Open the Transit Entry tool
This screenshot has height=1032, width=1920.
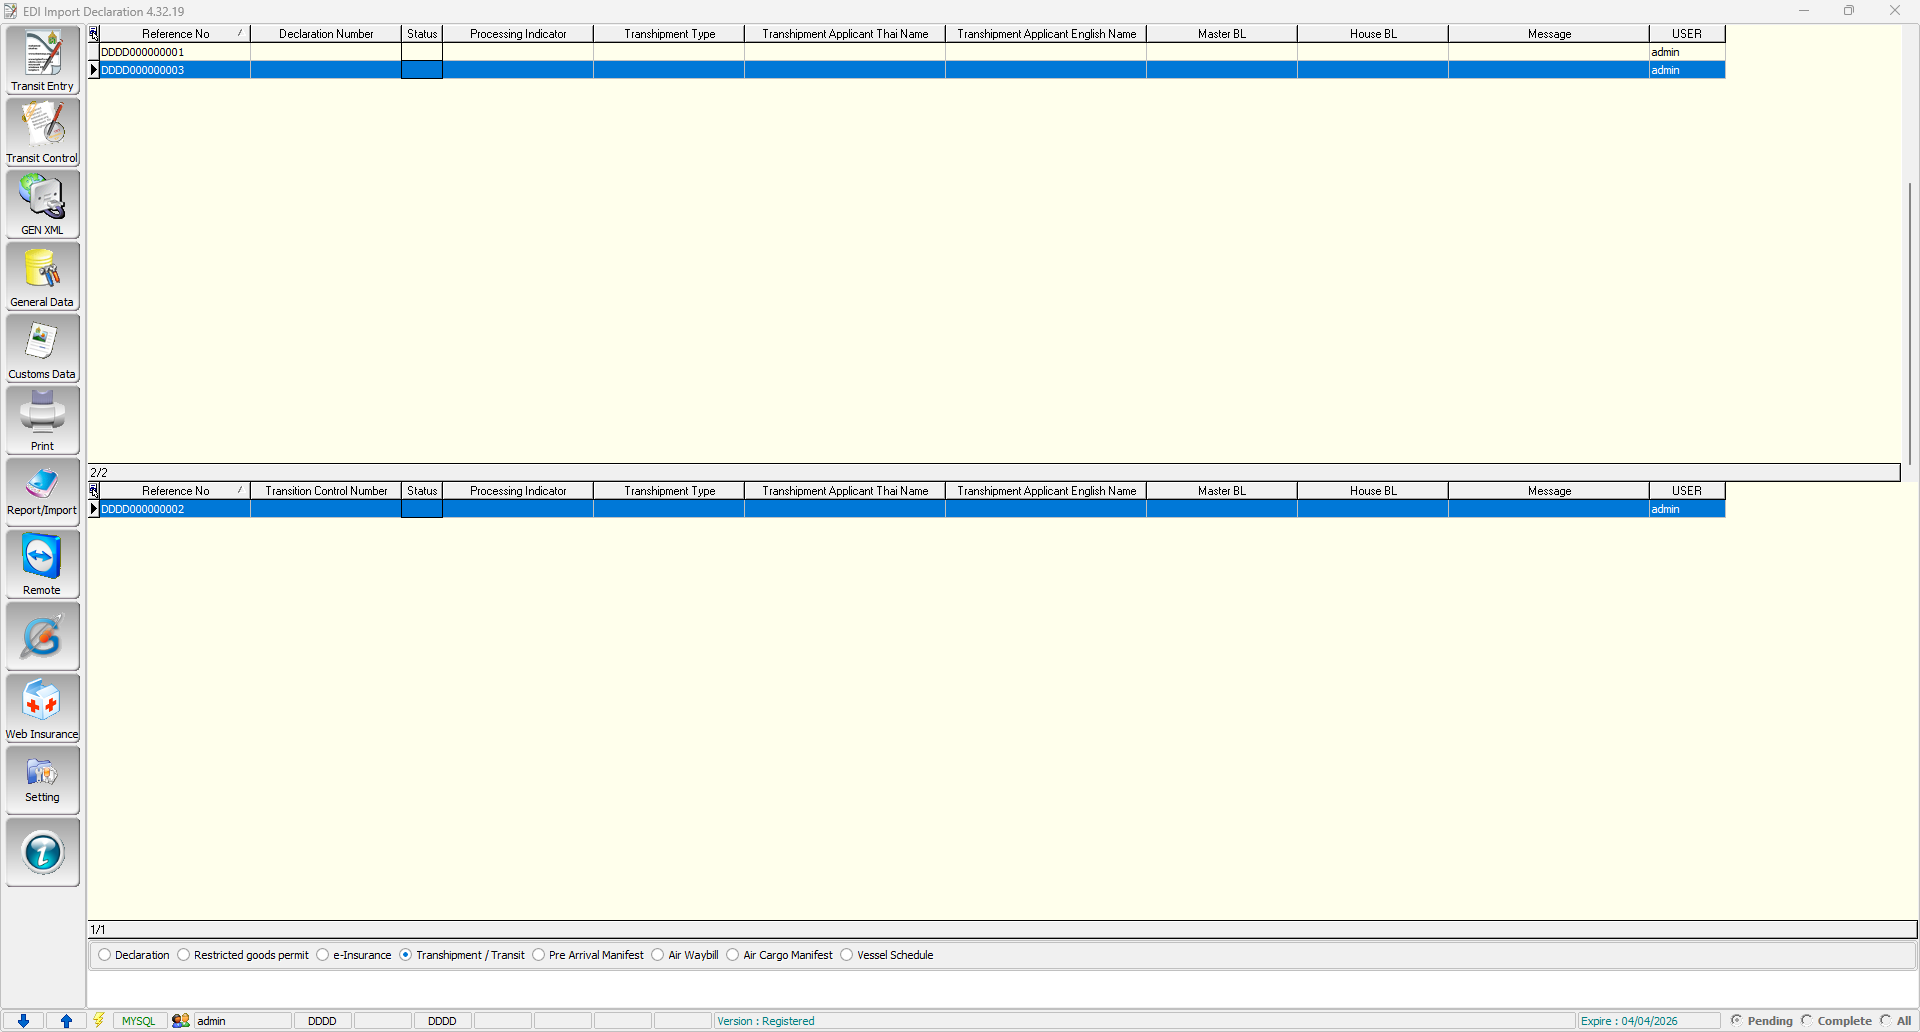click(42, 61)
